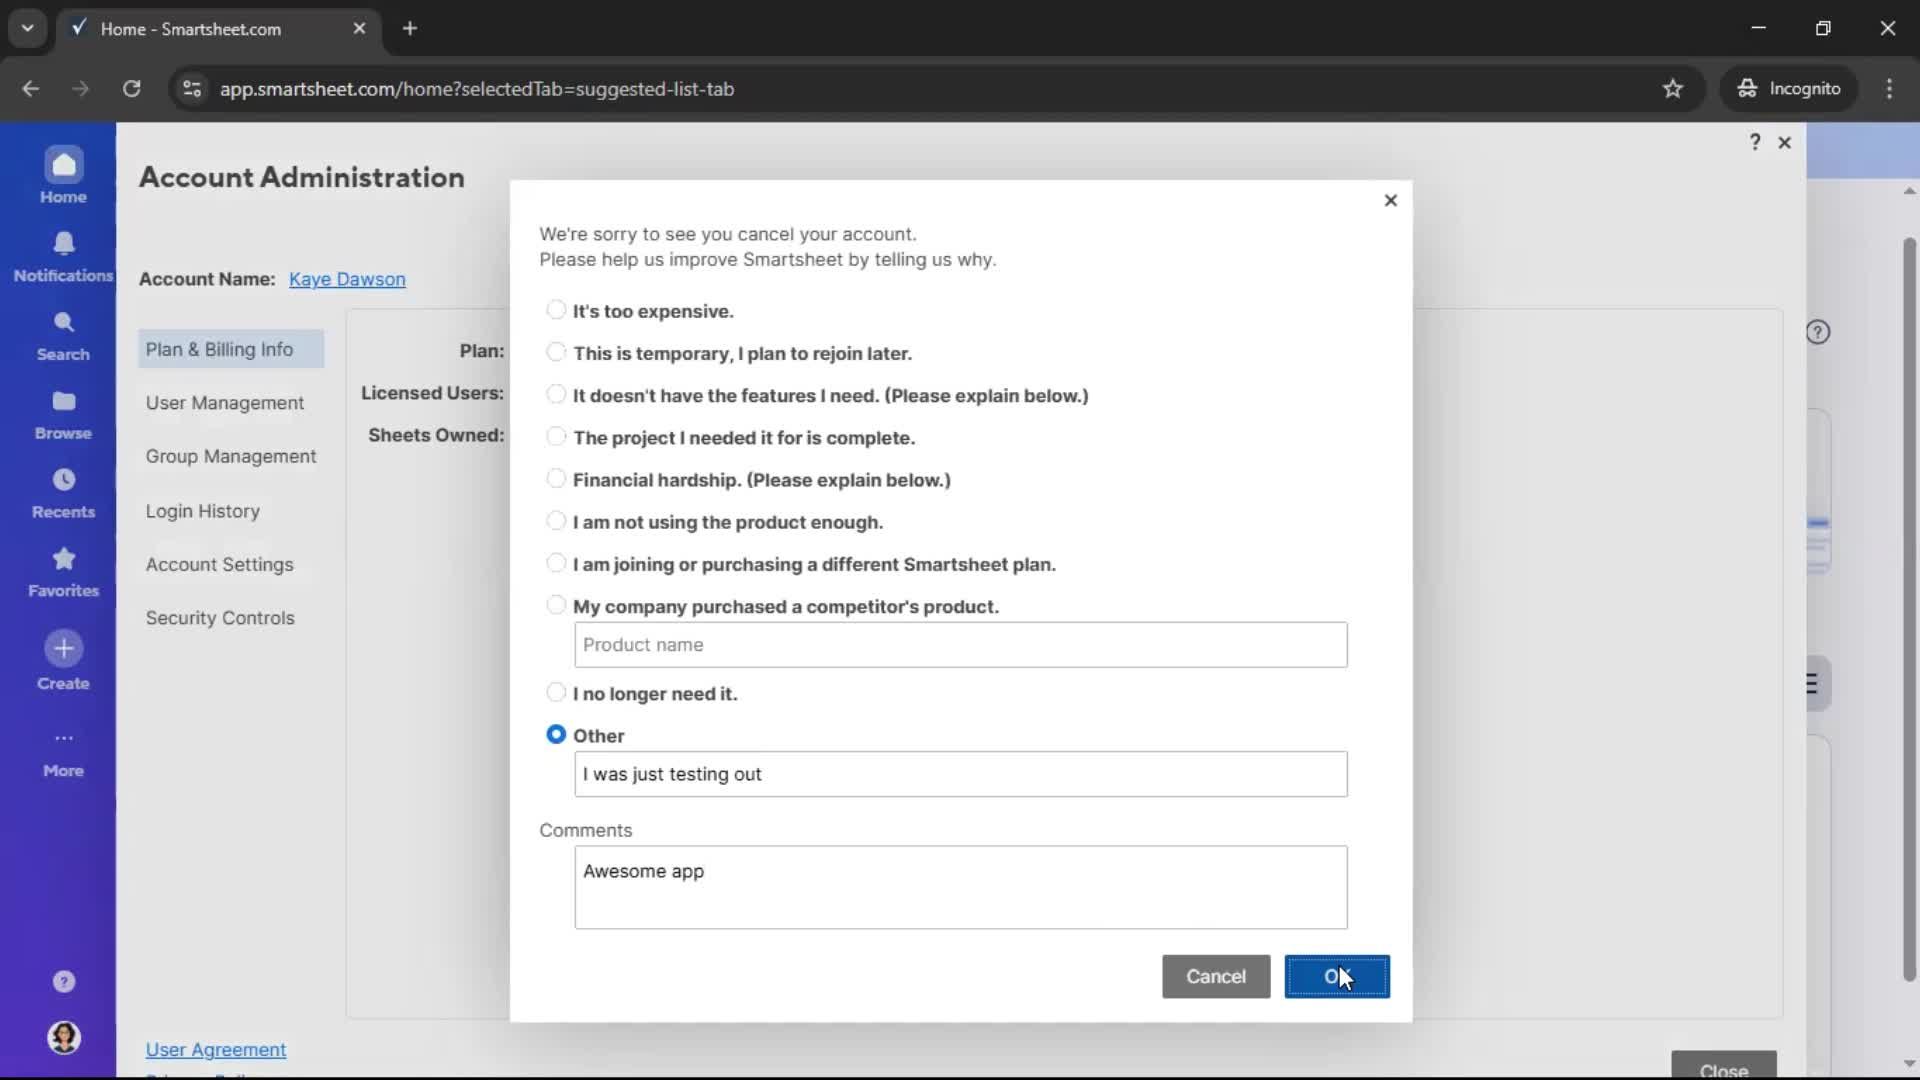Click the Search magnifier icon in sidebar

(63, 323)
